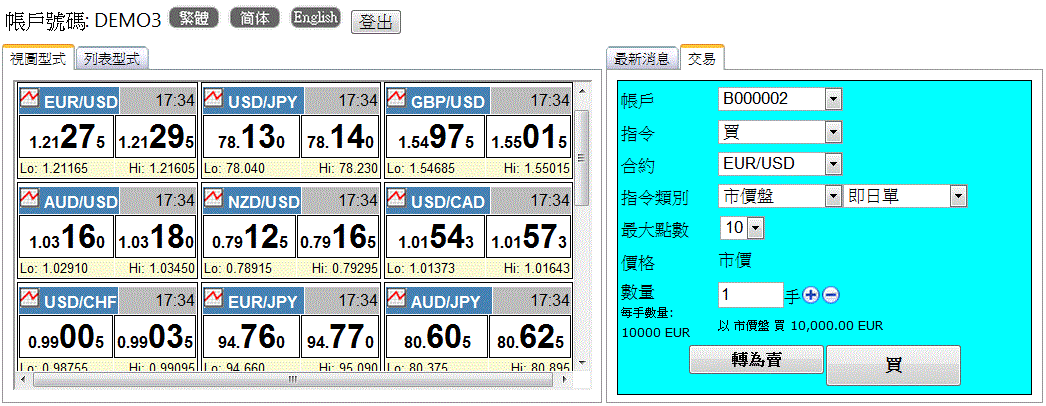Switch to the 列表型式 tab
The image size is (1046, 406).
tap(114, 59)
